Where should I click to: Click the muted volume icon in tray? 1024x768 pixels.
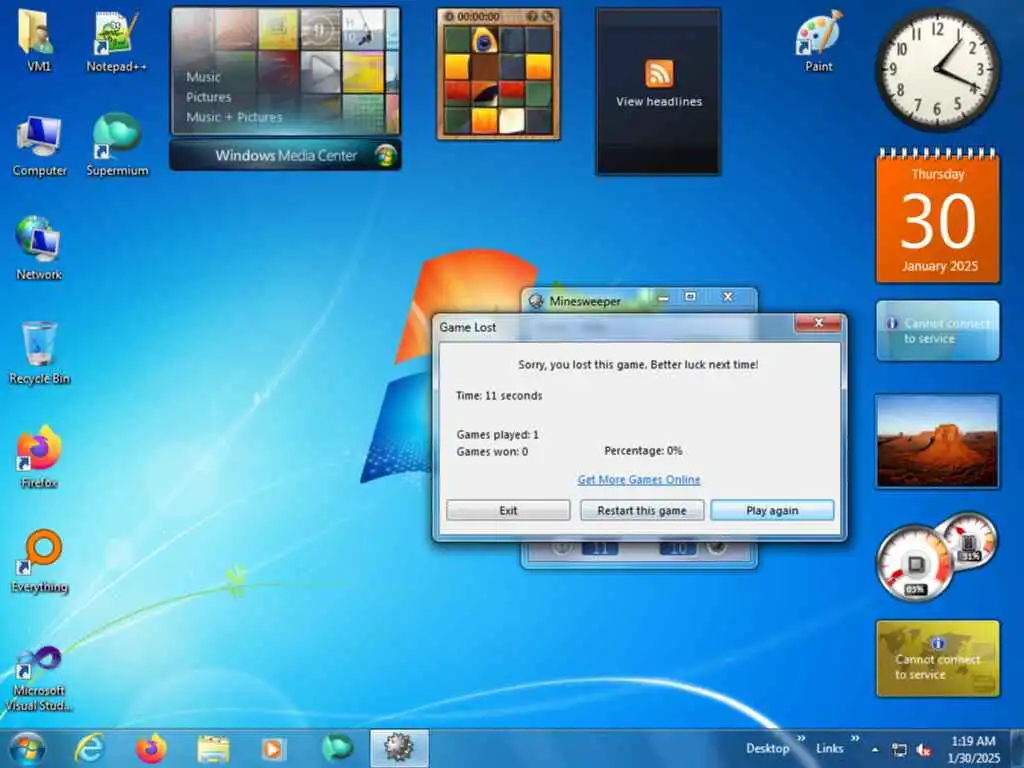click(x=923, y=750)
